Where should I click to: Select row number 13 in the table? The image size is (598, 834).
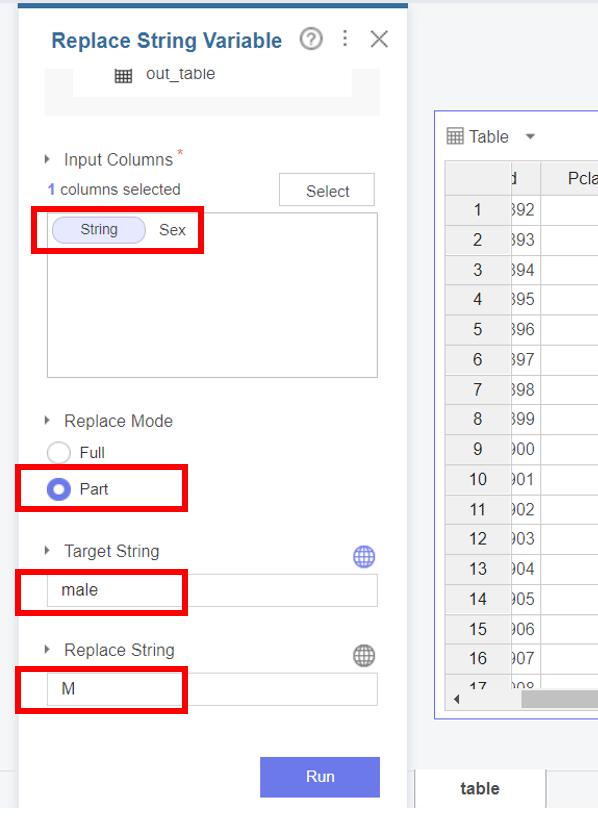tap(478, 569)
